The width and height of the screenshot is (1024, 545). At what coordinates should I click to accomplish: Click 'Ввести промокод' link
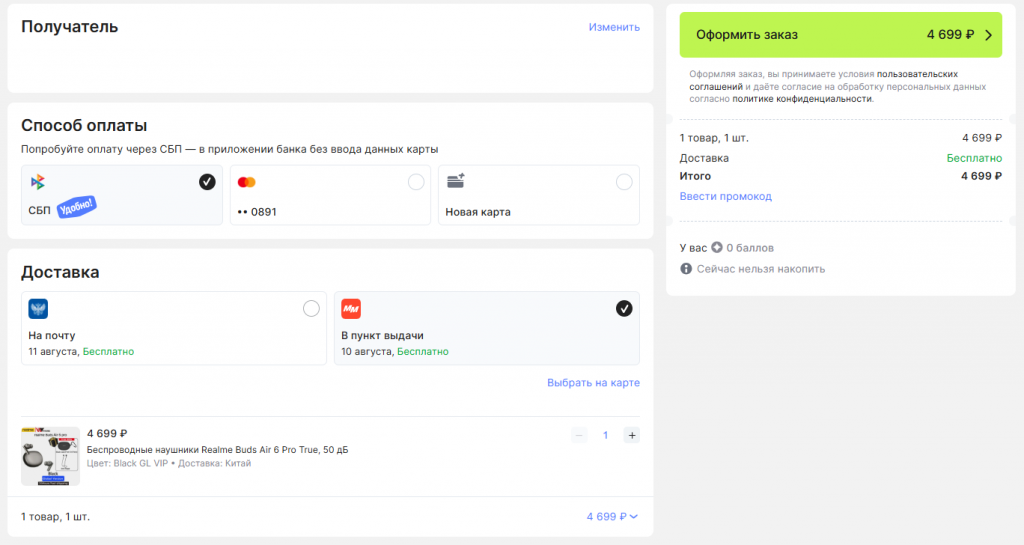click(725, 196)
